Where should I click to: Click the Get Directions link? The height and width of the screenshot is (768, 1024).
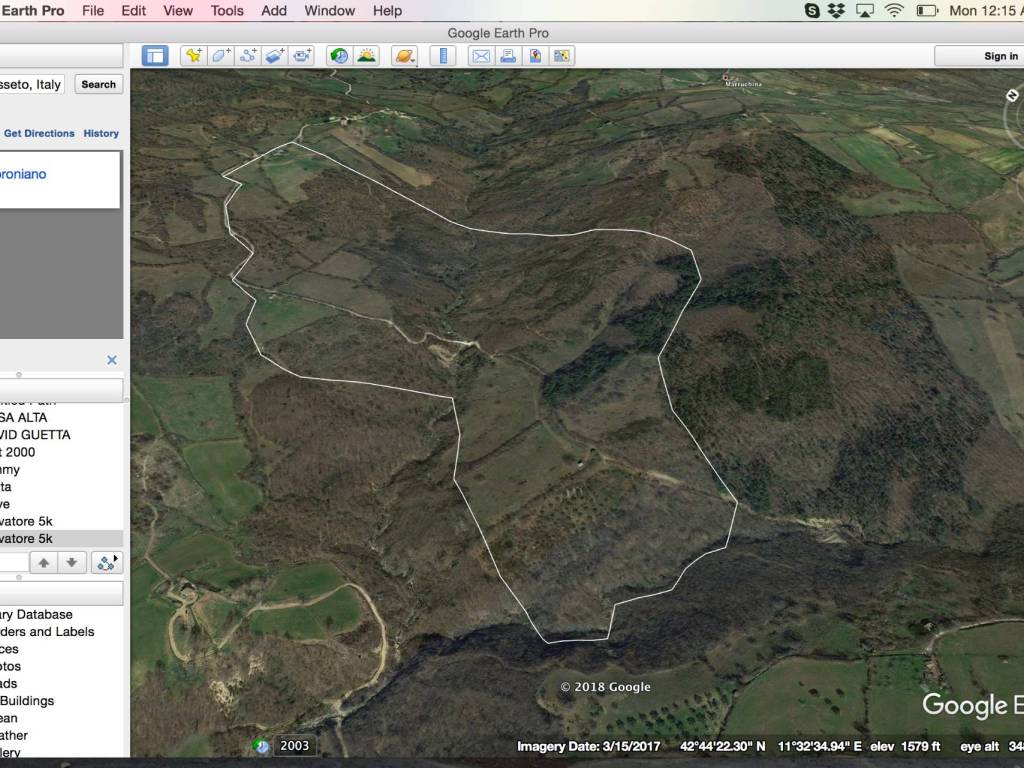pos(39,133)
